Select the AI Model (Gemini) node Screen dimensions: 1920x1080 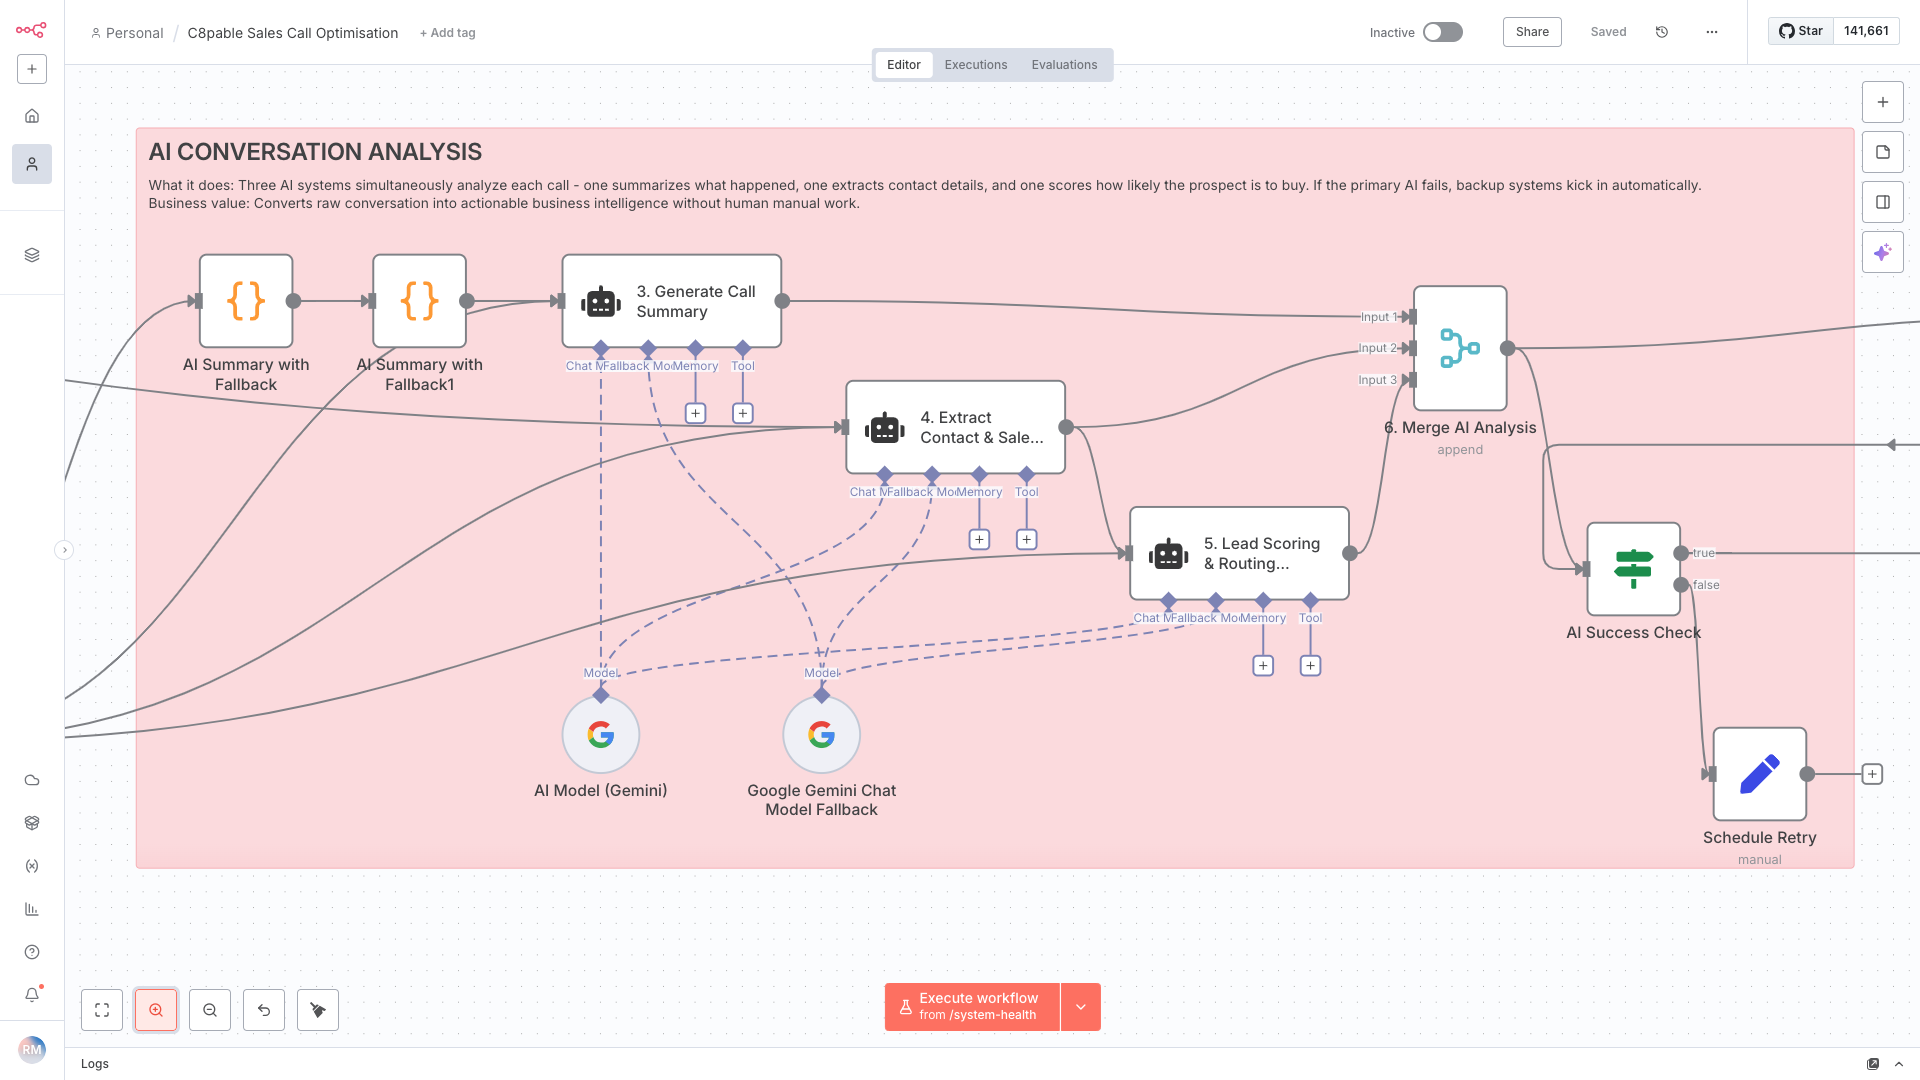(x=601, y=735)
